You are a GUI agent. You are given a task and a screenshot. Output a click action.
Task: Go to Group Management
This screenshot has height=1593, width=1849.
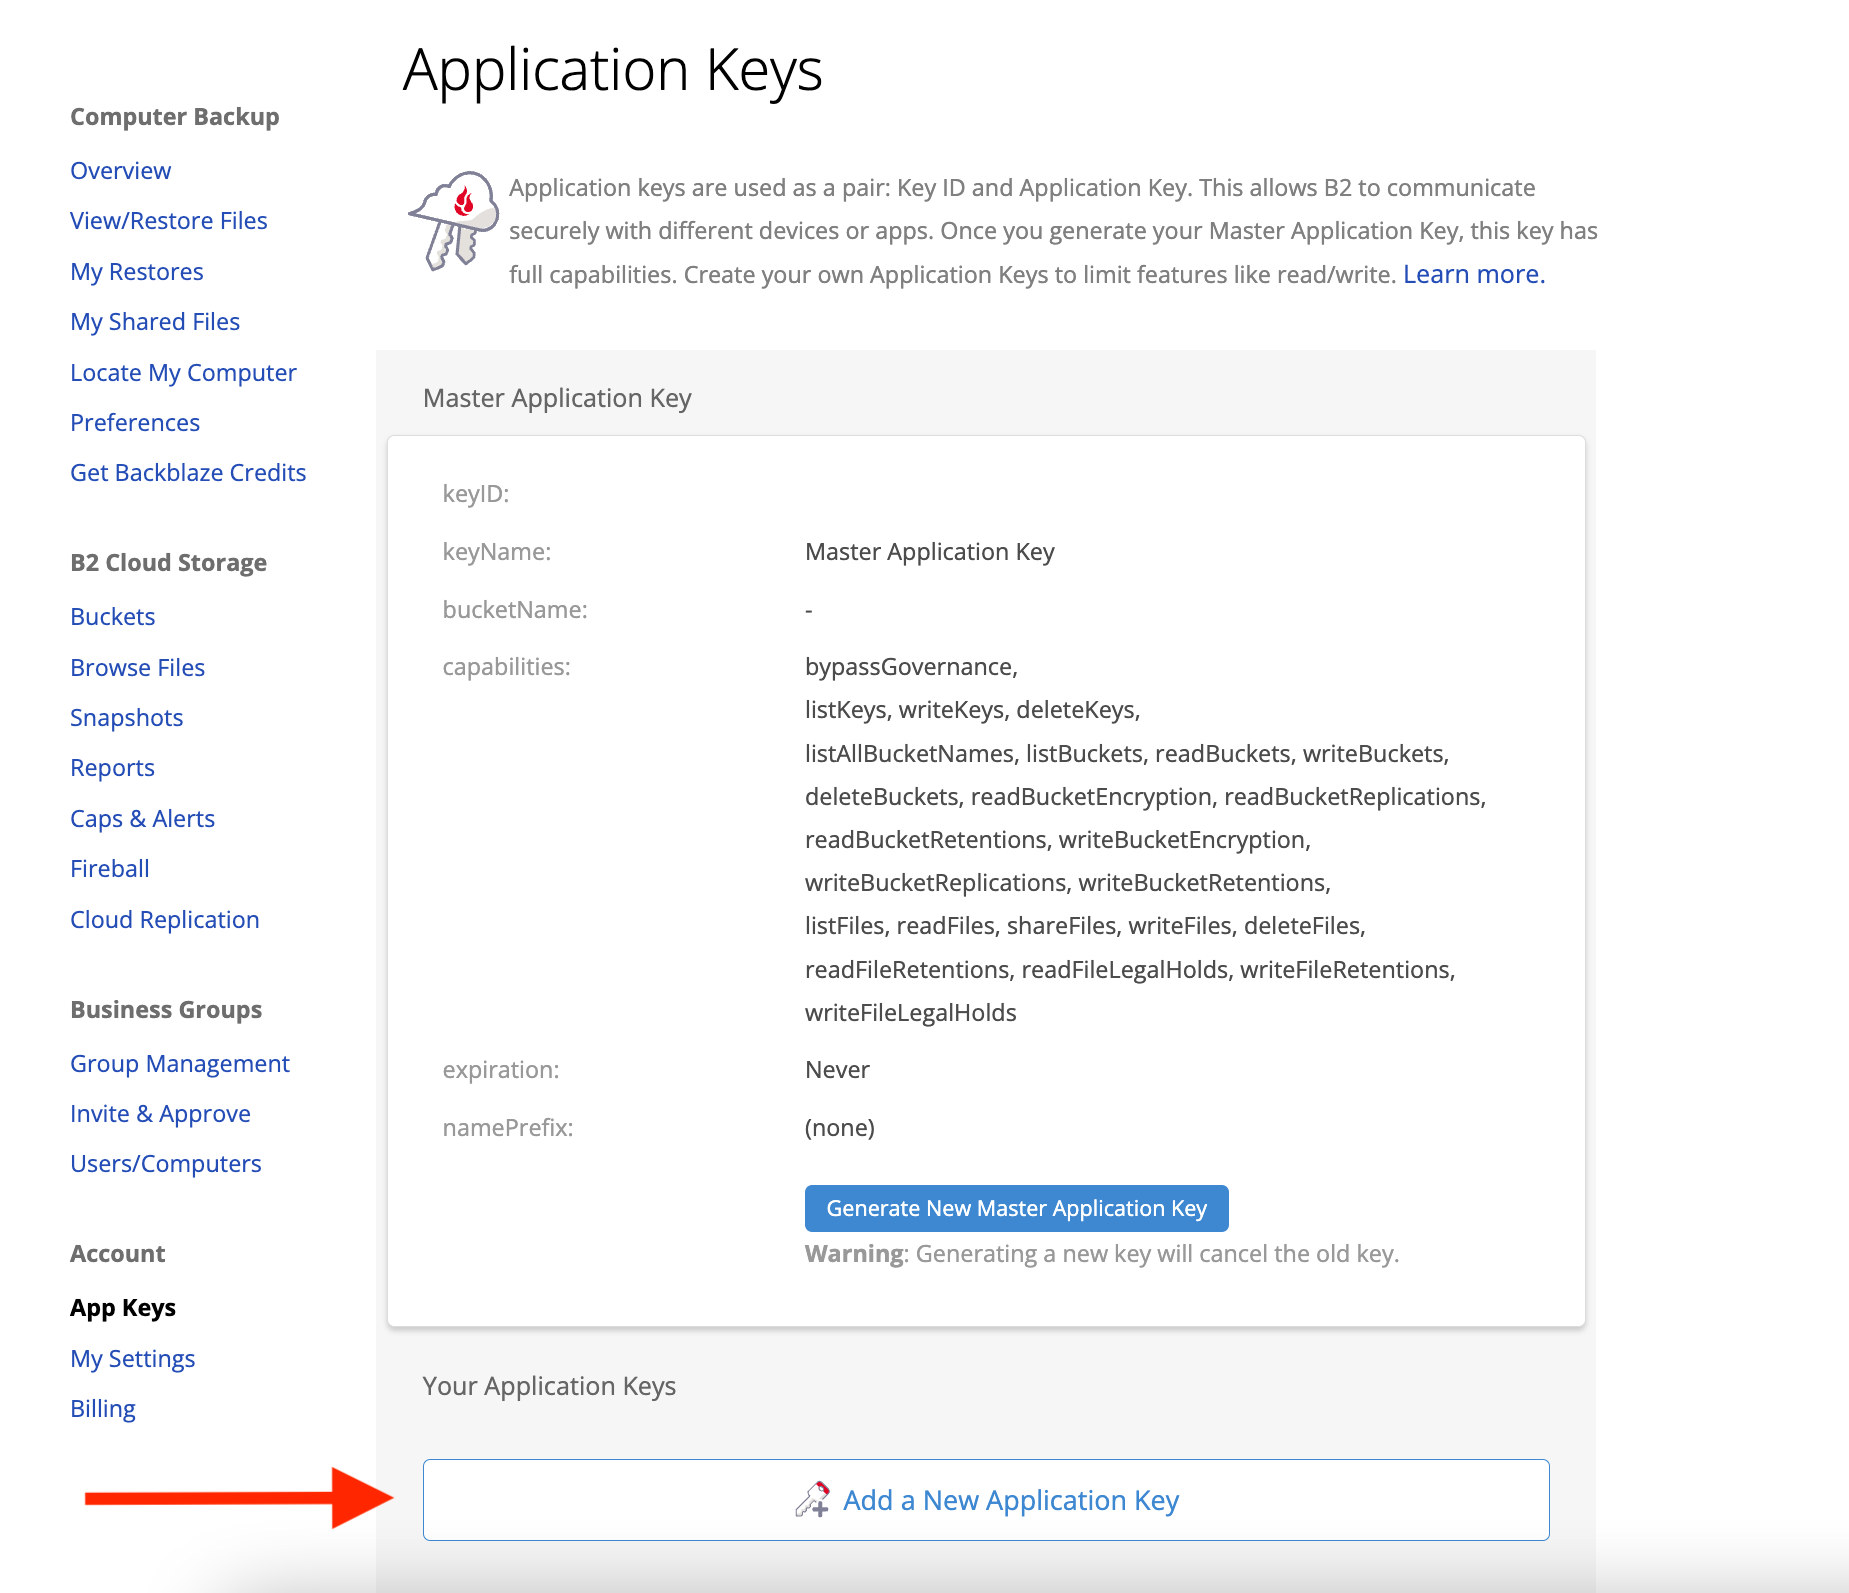[180, 1064]
